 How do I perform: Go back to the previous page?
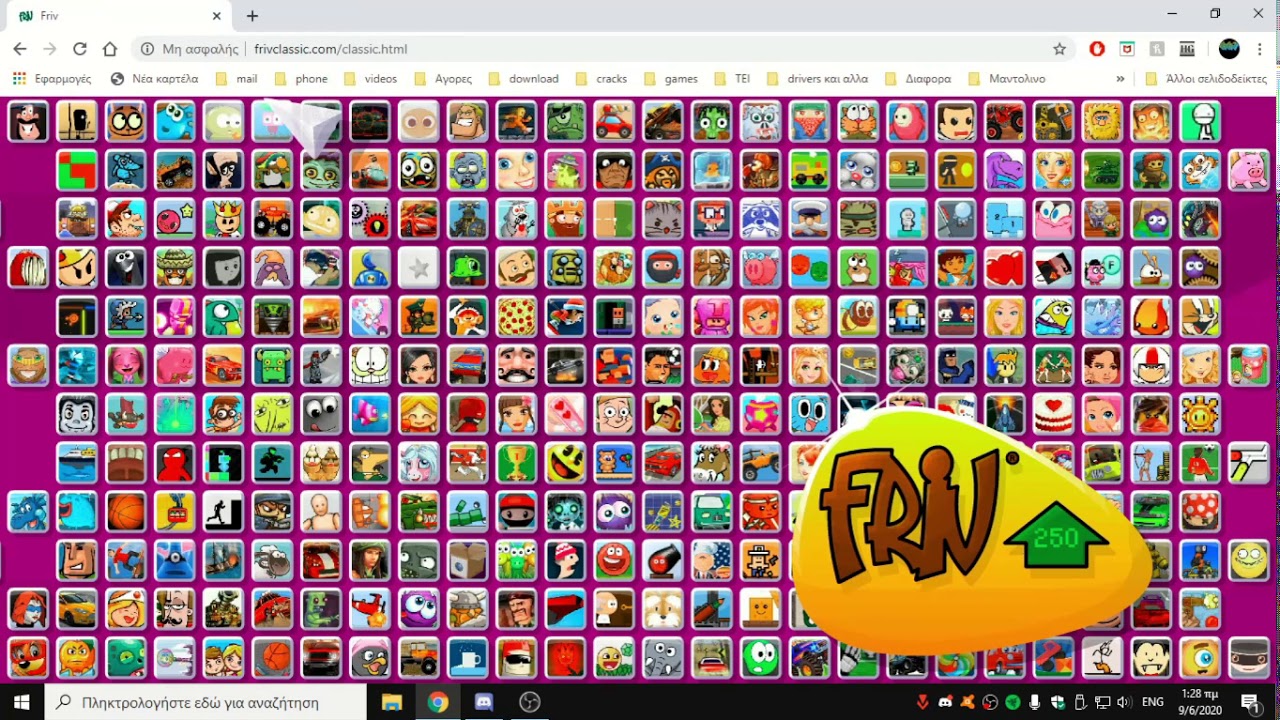click(x=20, y=48)
